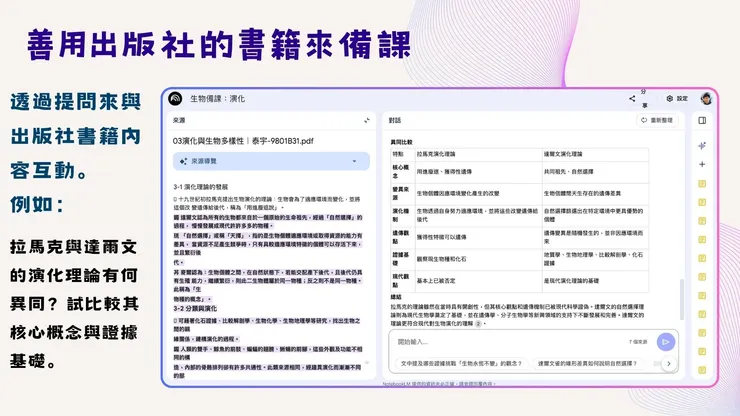Click the cell 獲得性特徵可以遺傳
740x416 pixels.
tap(441, 237)
